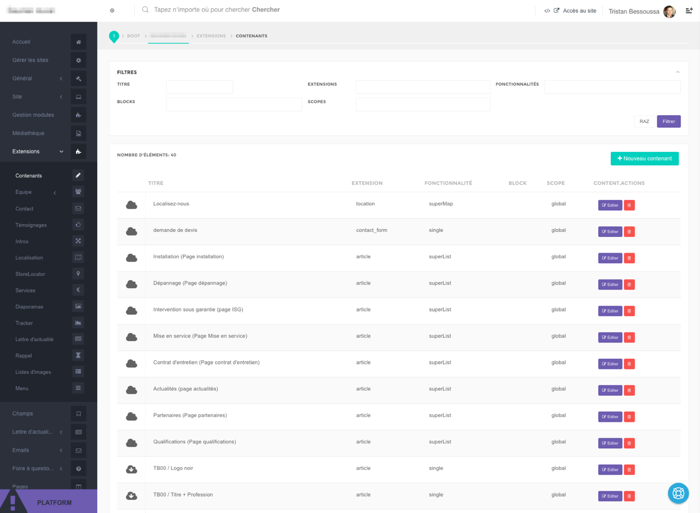Delete the demande de devis row
Screen dimensions: 700x513
629,232
